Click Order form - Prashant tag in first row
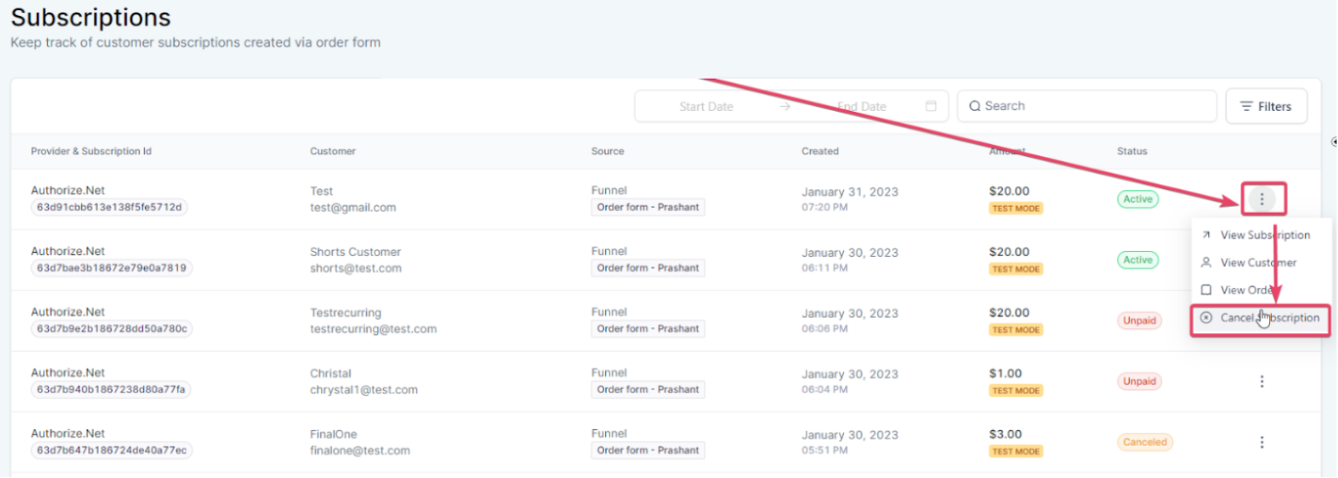 [x=648, y=208]
